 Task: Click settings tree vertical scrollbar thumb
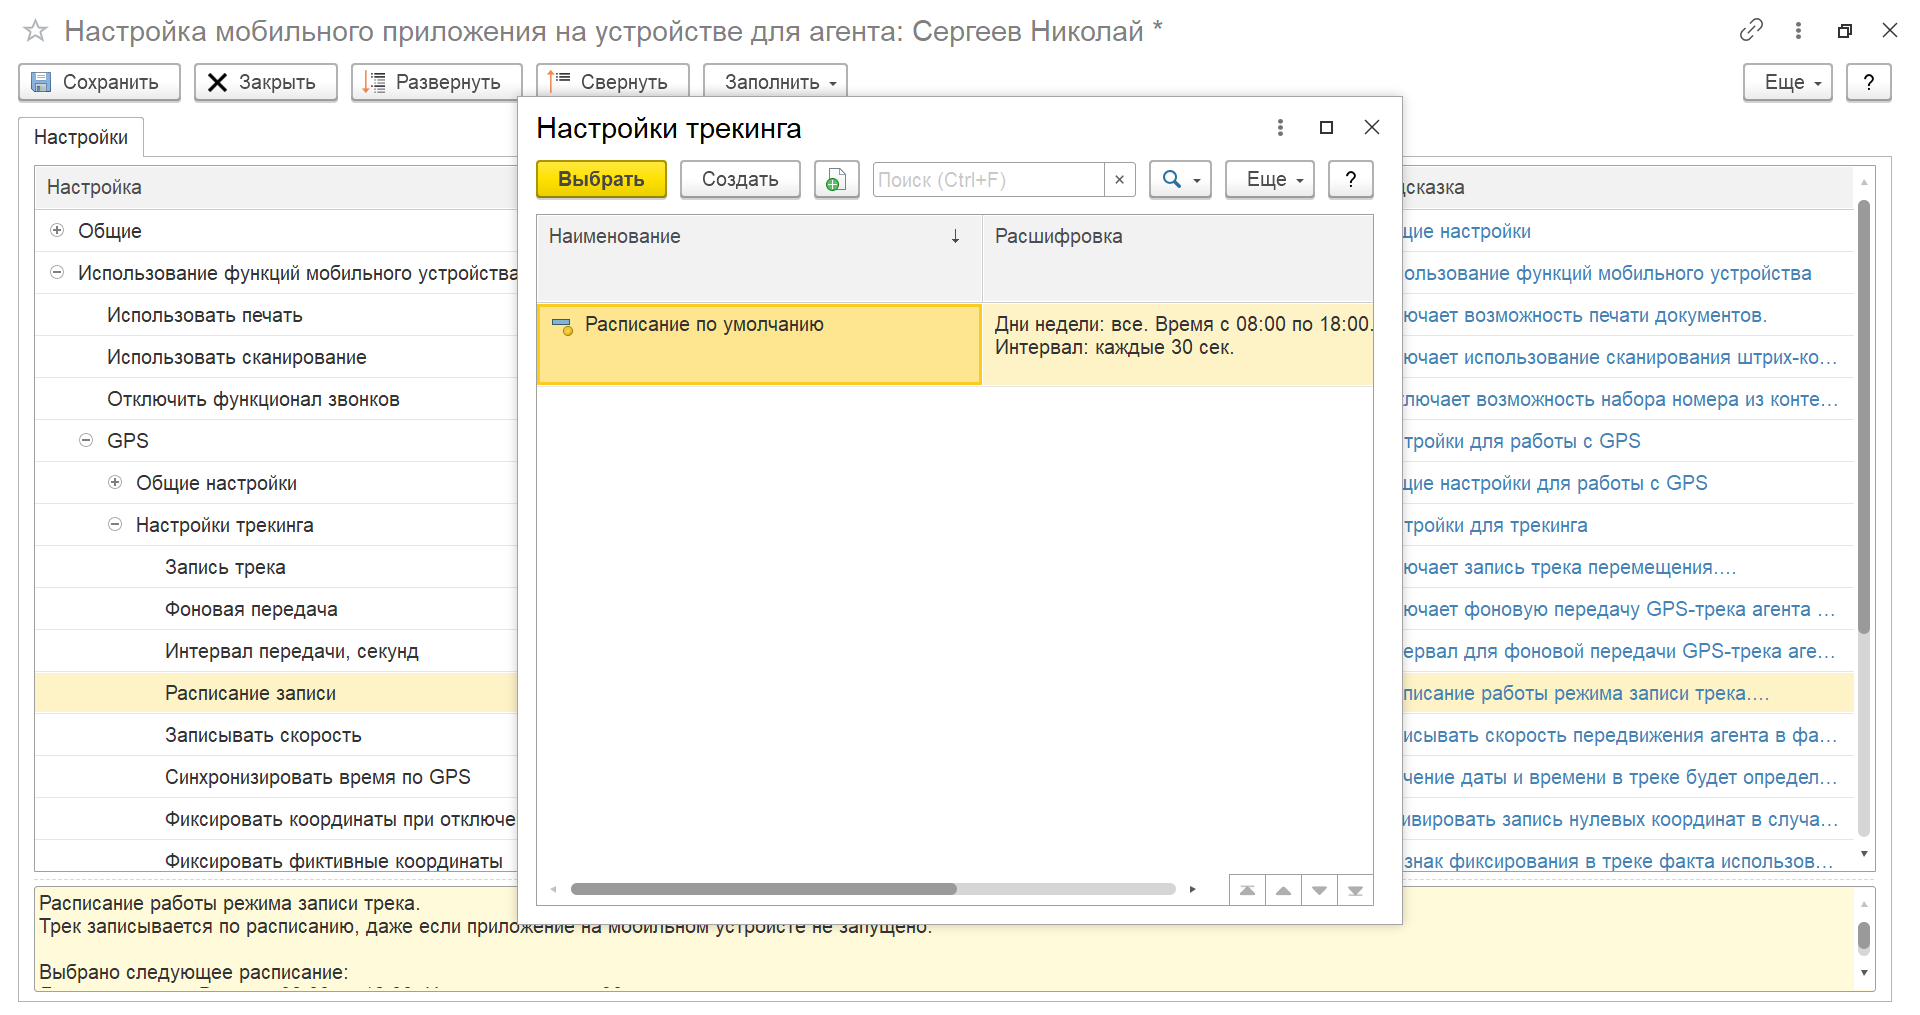point(1863,416)
